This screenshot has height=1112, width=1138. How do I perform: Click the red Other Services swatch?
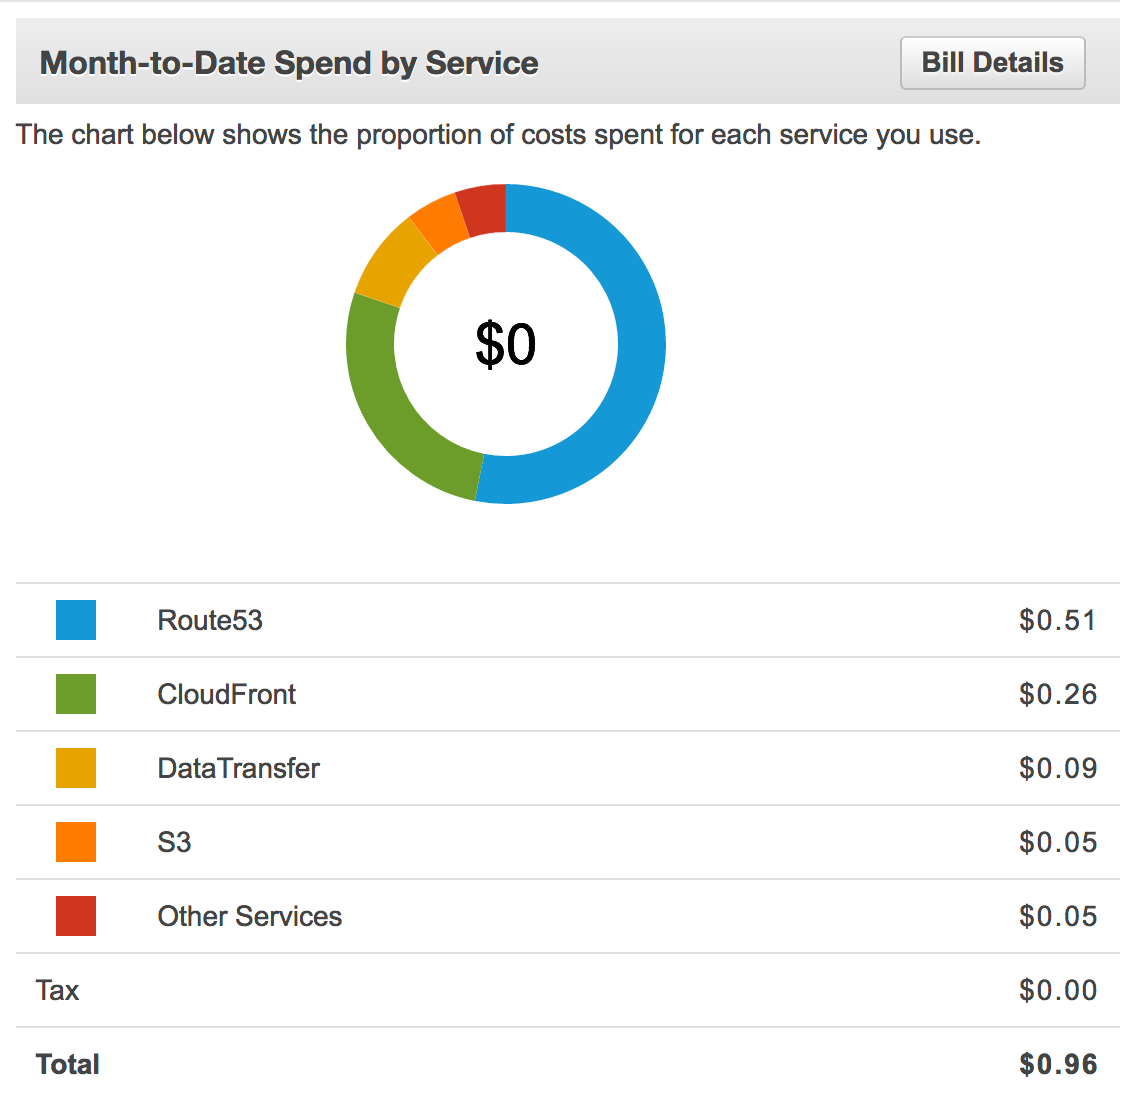click(x=76, y=916)
